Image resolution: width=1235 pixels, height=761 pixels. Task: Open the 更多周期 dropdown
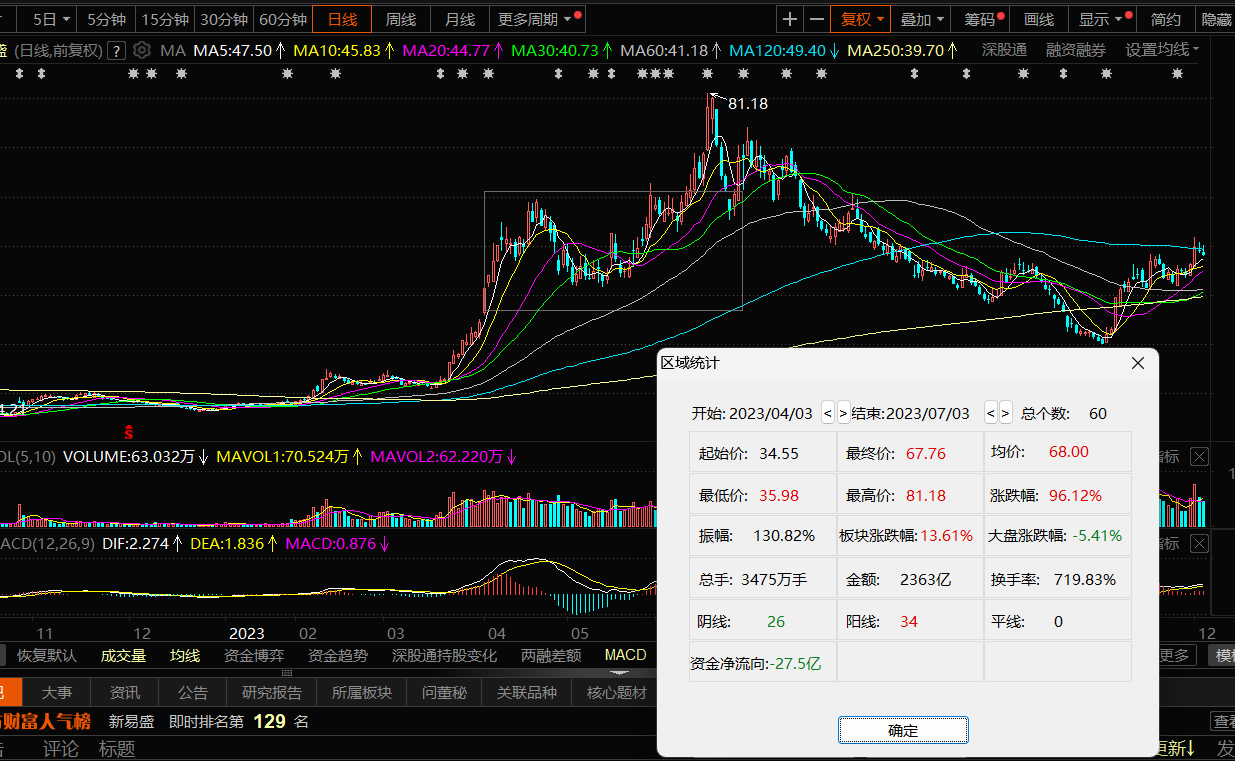(x=539, y=19)
